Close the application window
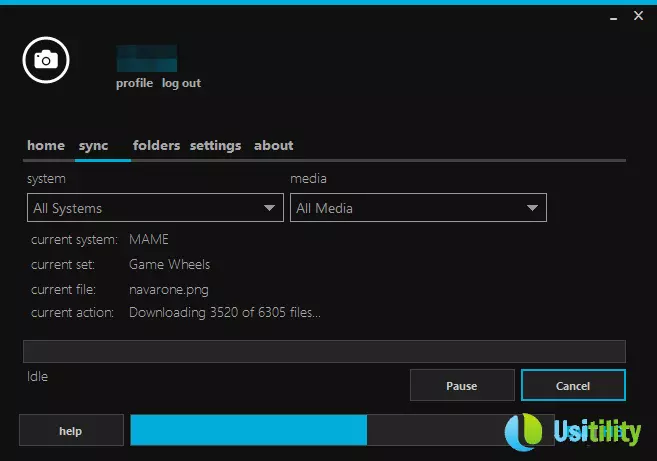 638,17
